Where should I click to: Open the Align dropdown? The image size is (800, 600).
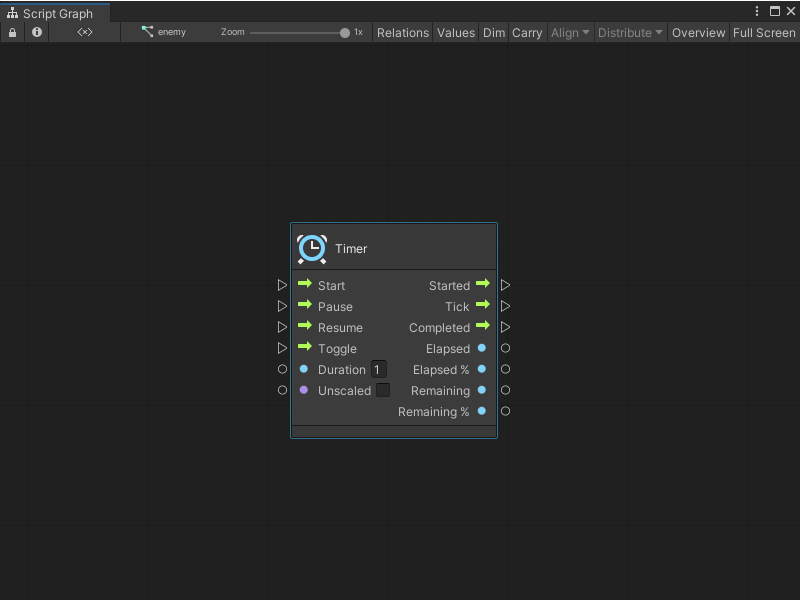click(x=569, y=32)
